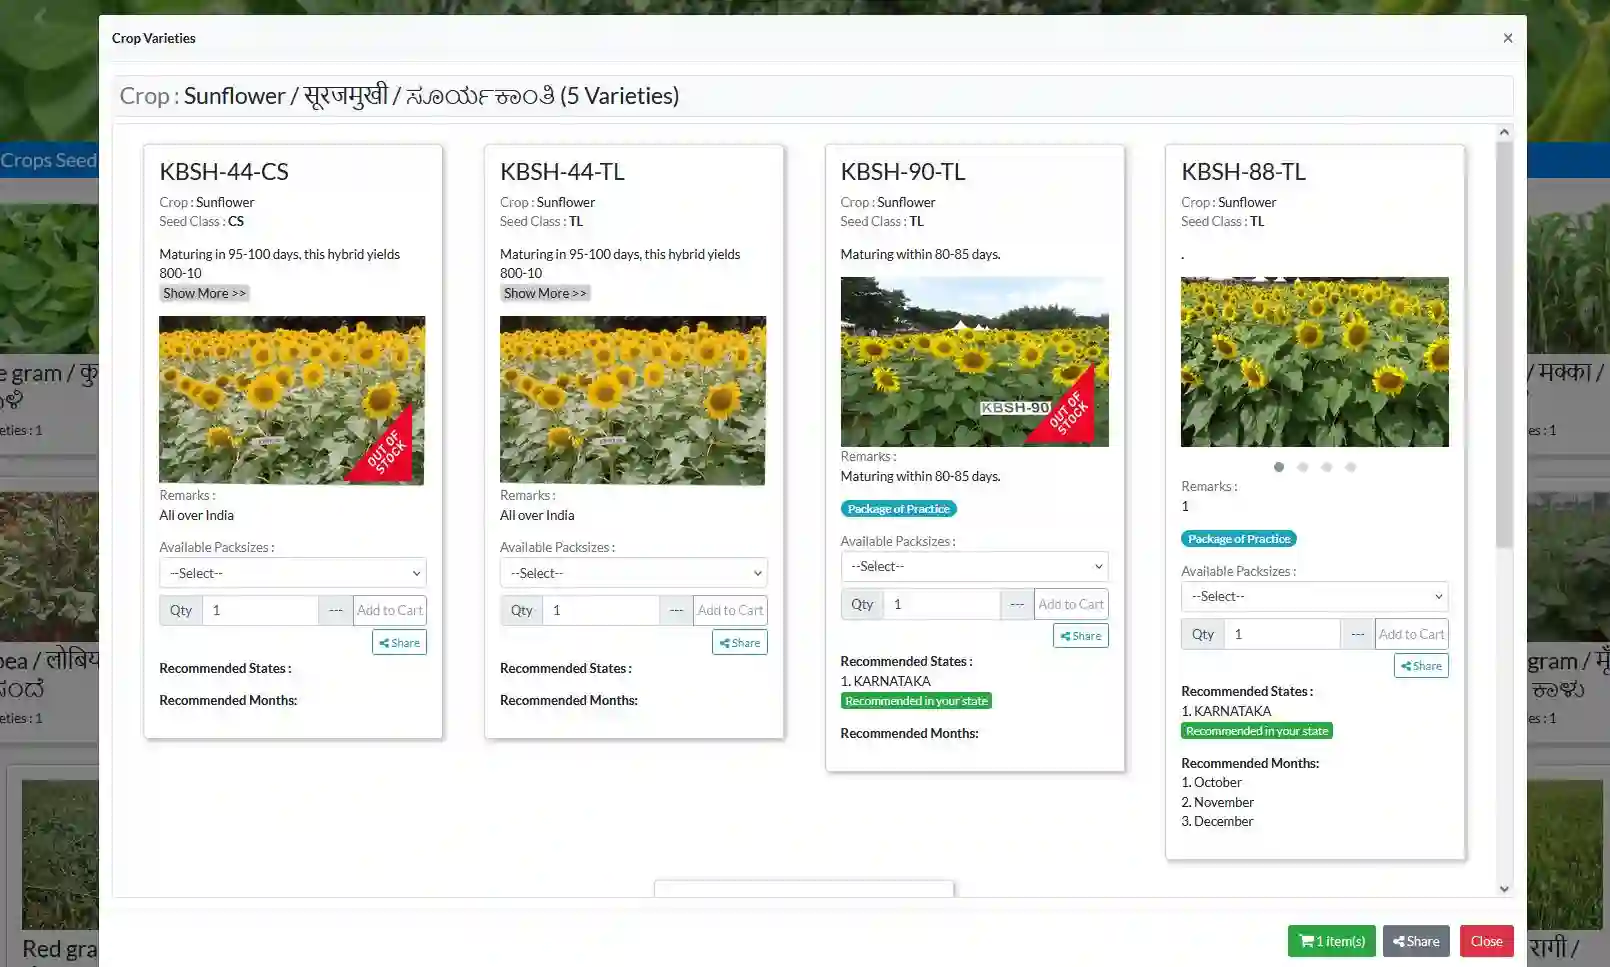Click the KBSH-44-CS variety title
This screenshot has width=1610, height=967.
coord(224,171)
